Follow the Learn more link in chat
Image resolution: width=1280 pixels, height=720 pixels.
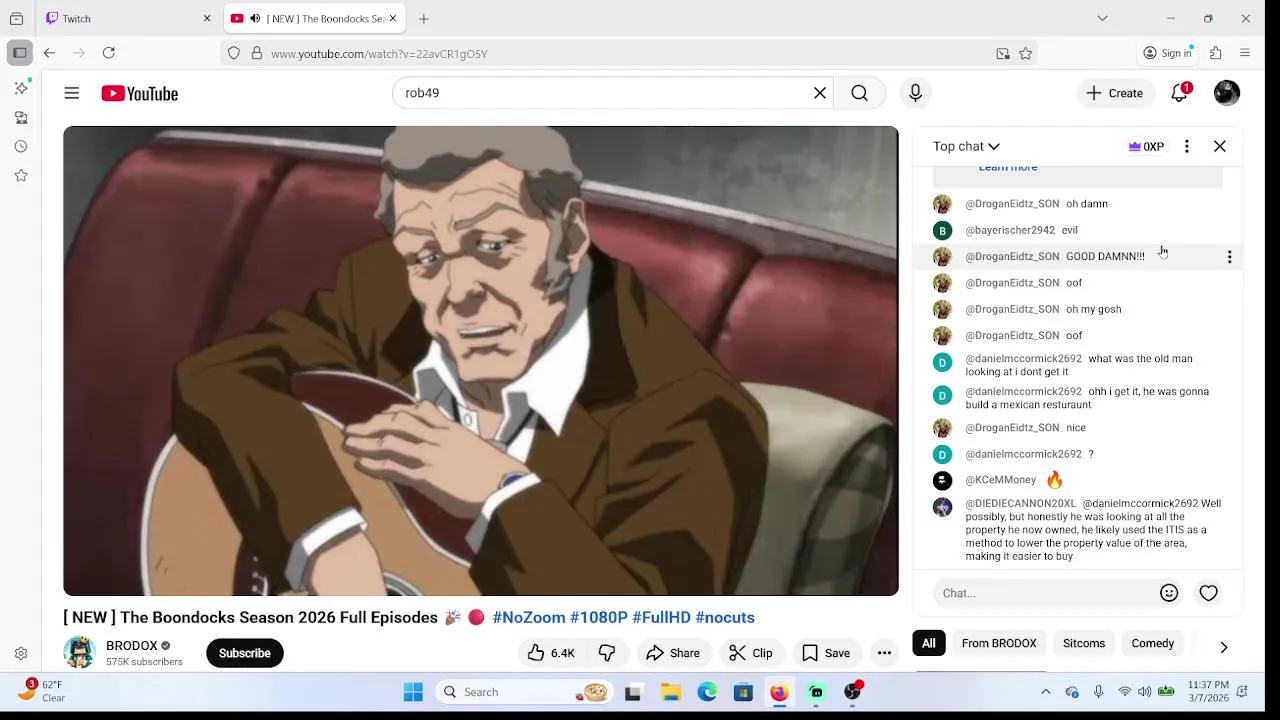[x=1008, y=169]
